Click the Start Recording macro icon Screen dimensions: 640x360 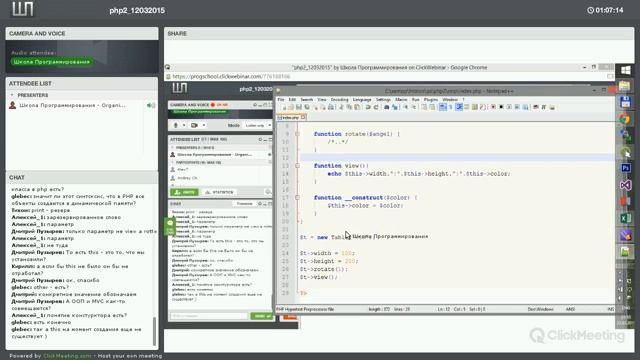493,107
